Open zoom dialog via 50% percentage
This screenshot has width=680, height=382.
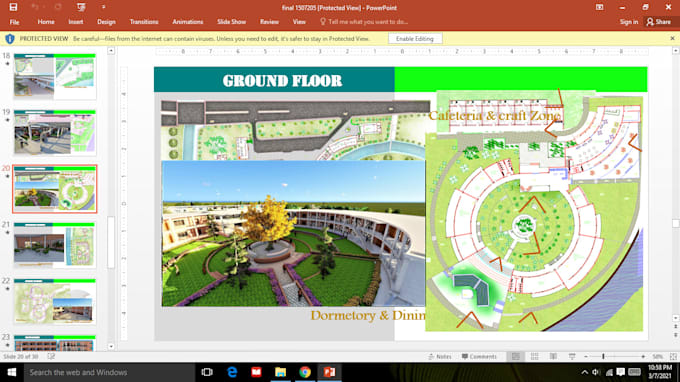point(657,356)
